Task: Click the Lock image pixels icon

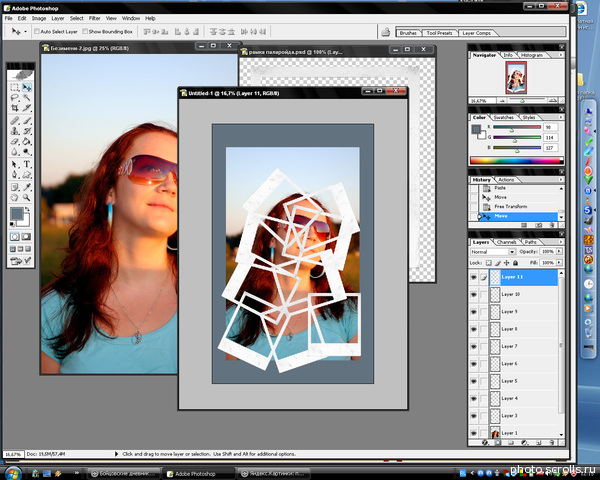Action: [497, 263]
